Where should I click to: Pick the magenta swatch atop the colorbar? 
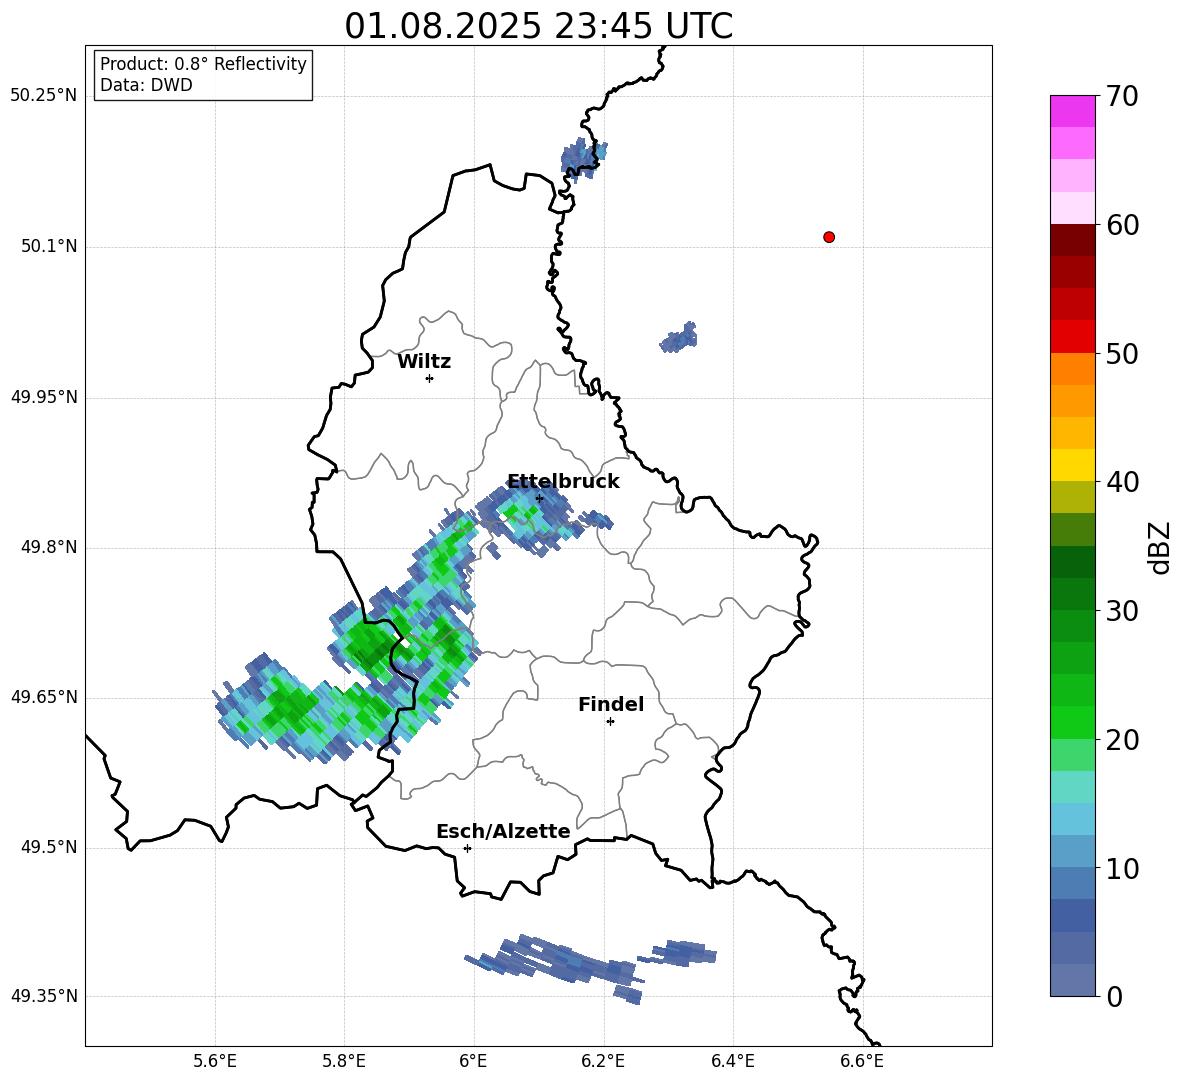coord(1073,111)
